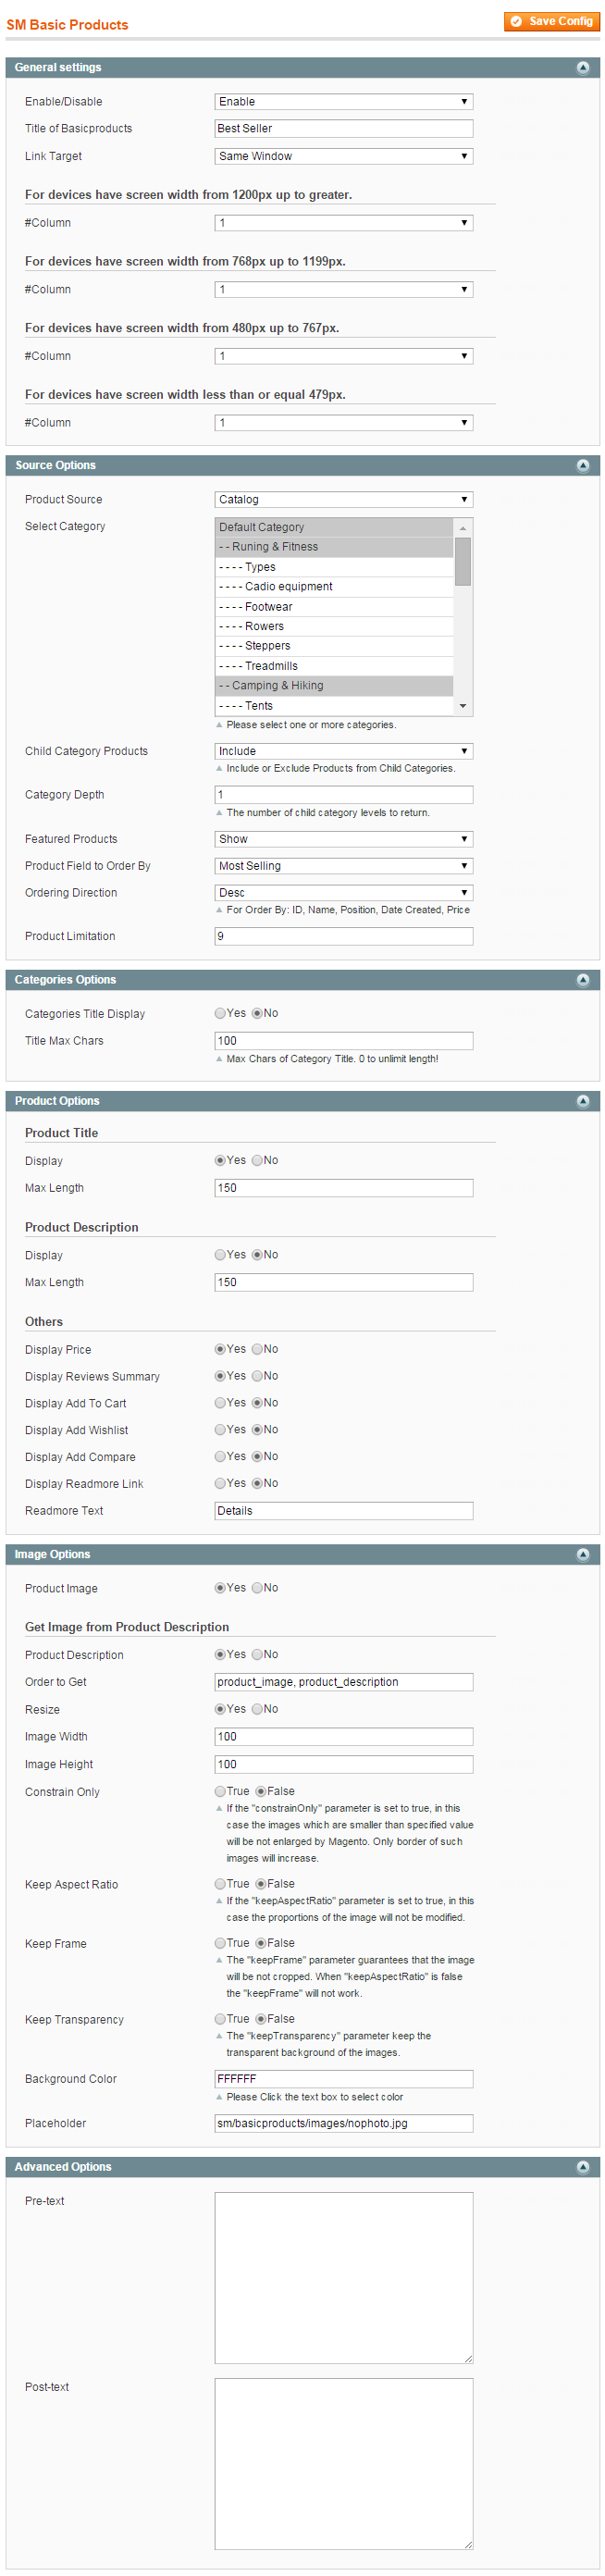Click the Product Description Max Length field
Screen dimensions: 605x2576
pos(343,1283)
